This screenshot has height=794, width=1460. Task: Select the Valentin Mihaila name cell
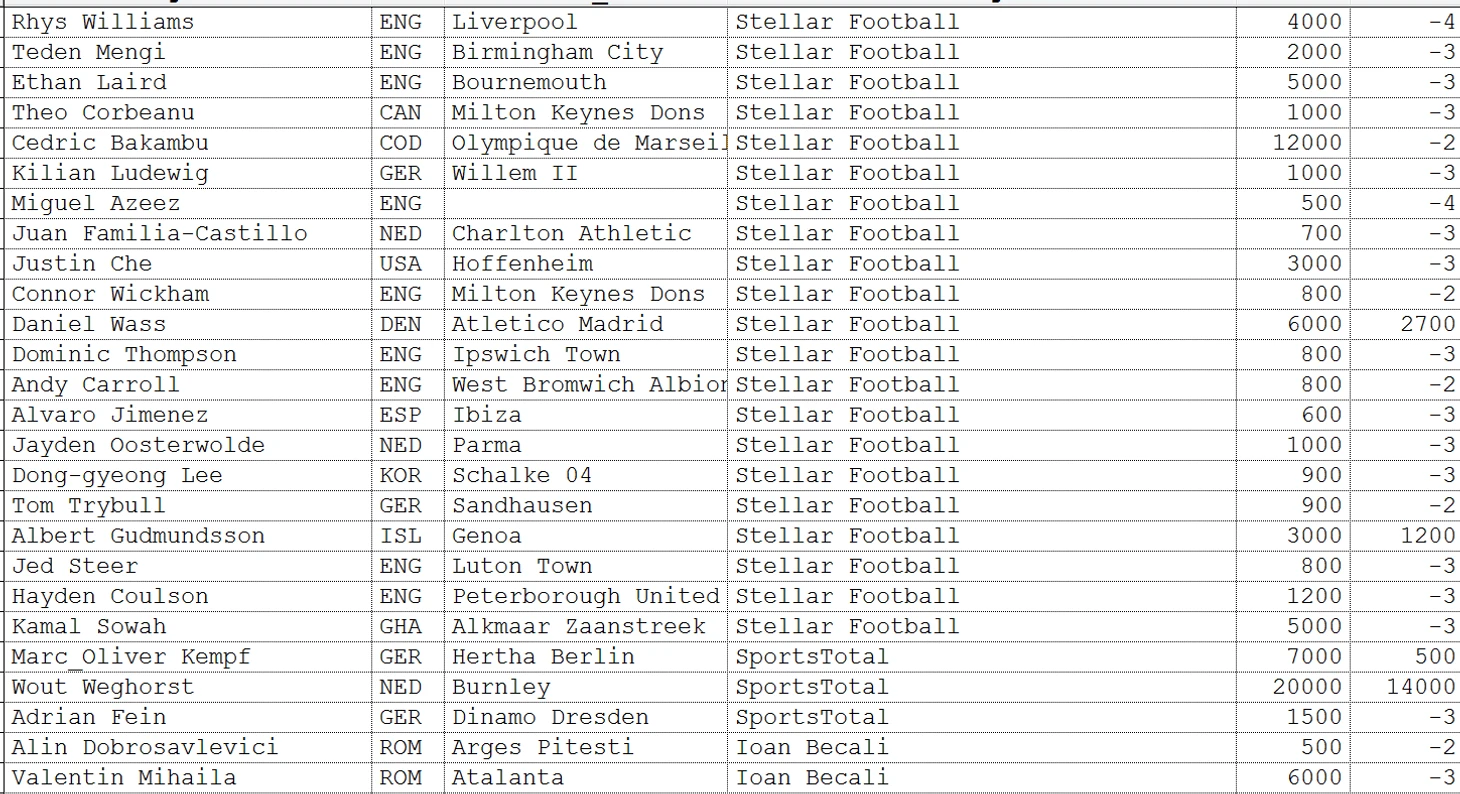click(x=187, y=778)
